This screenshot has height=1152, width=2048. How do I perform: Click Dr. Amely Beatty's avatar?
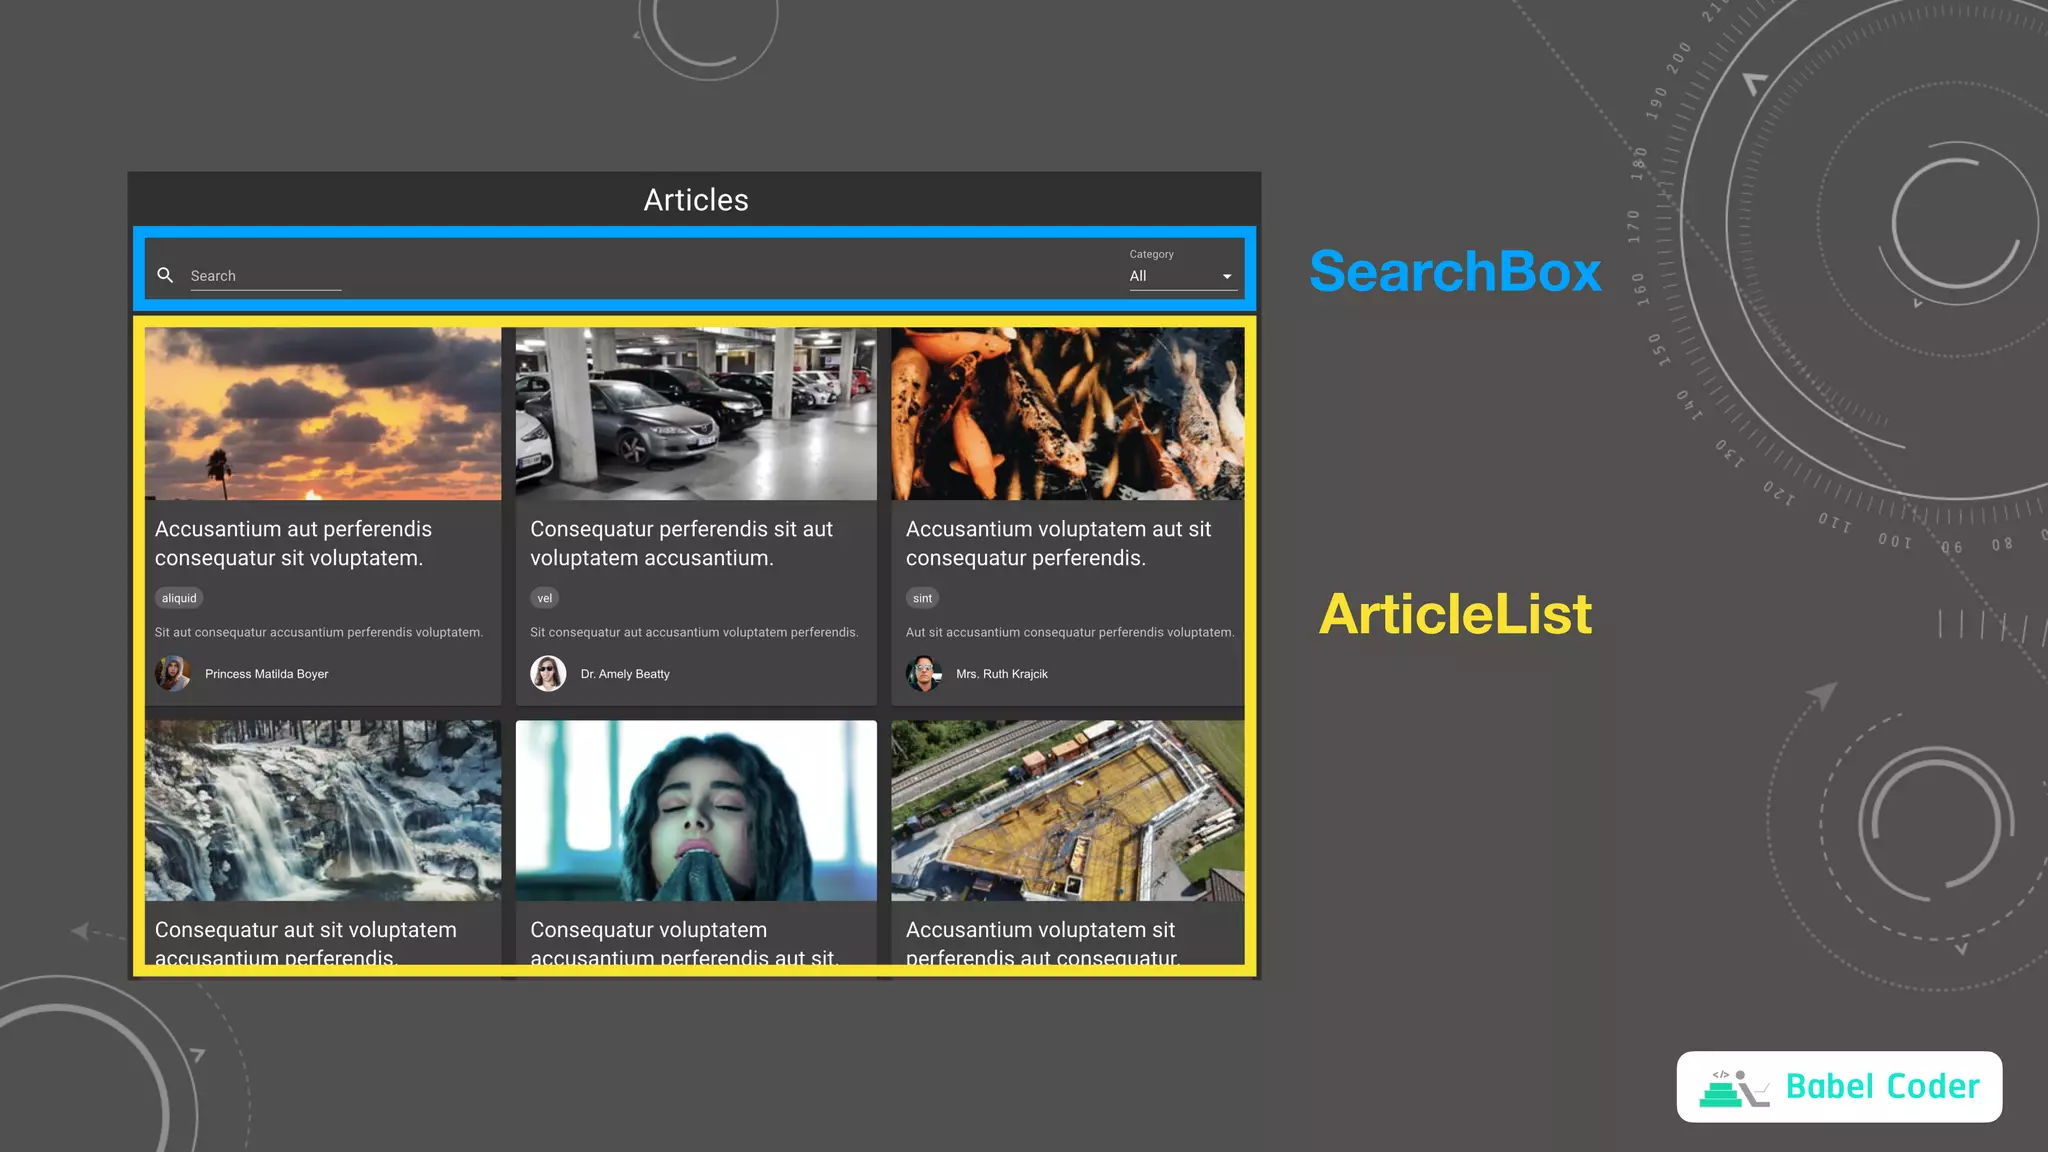(x=548, y=674)
